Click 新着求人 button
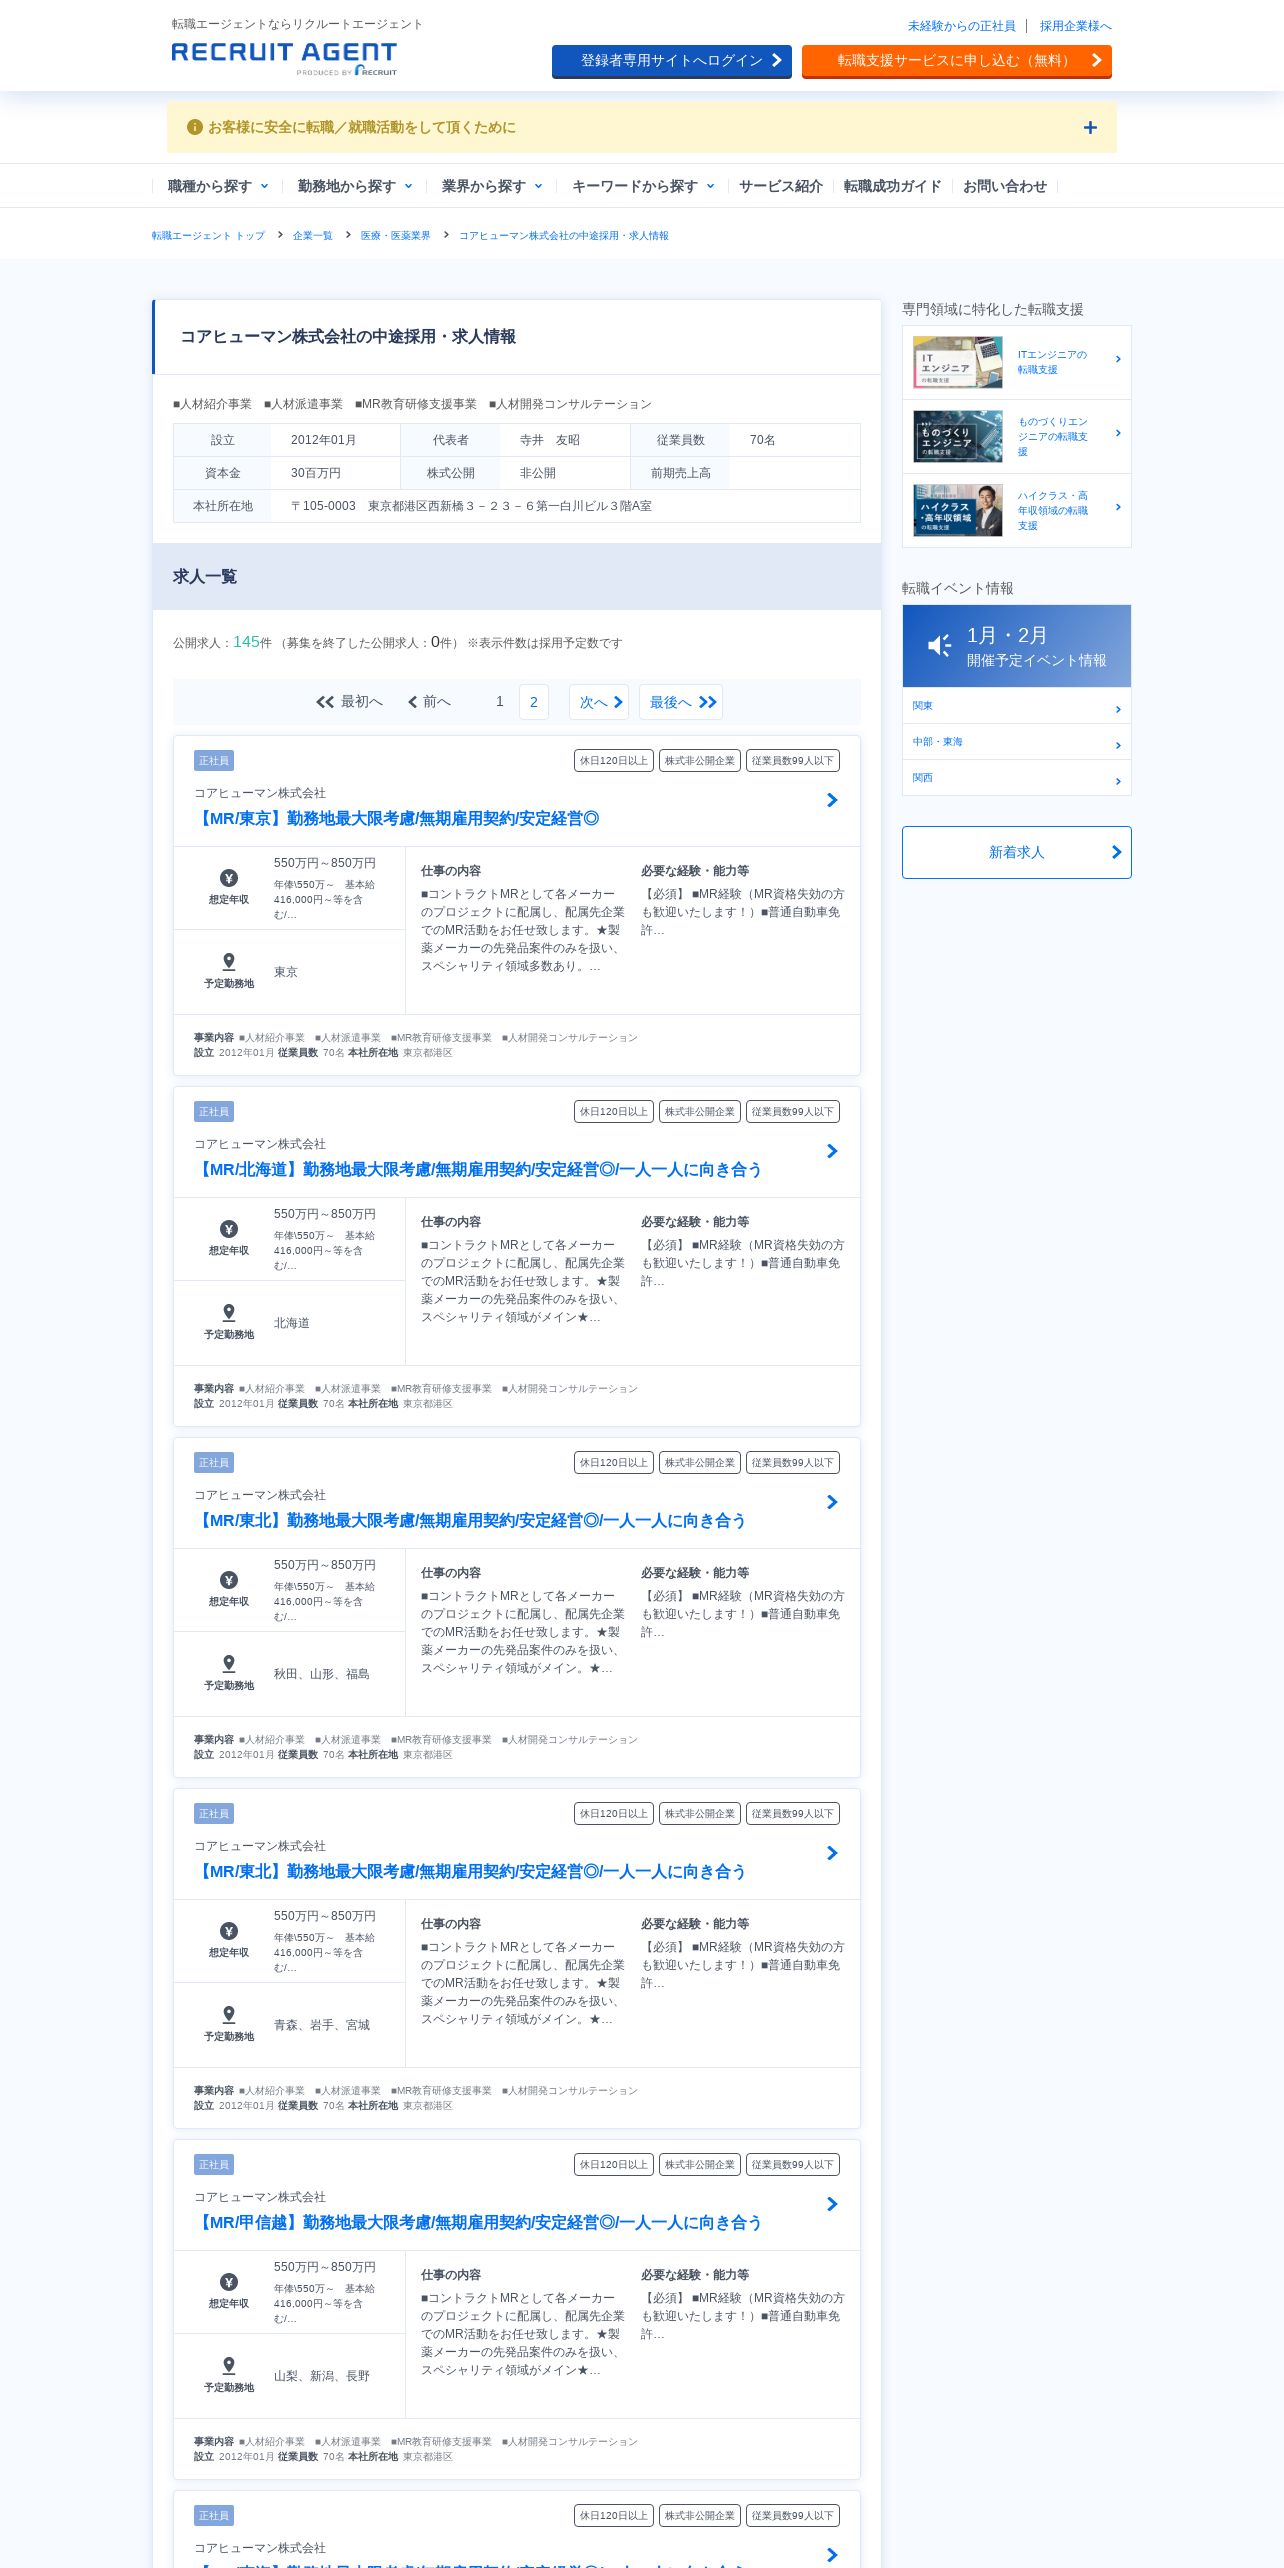 pyautogui.click(x=1017, y=853)
